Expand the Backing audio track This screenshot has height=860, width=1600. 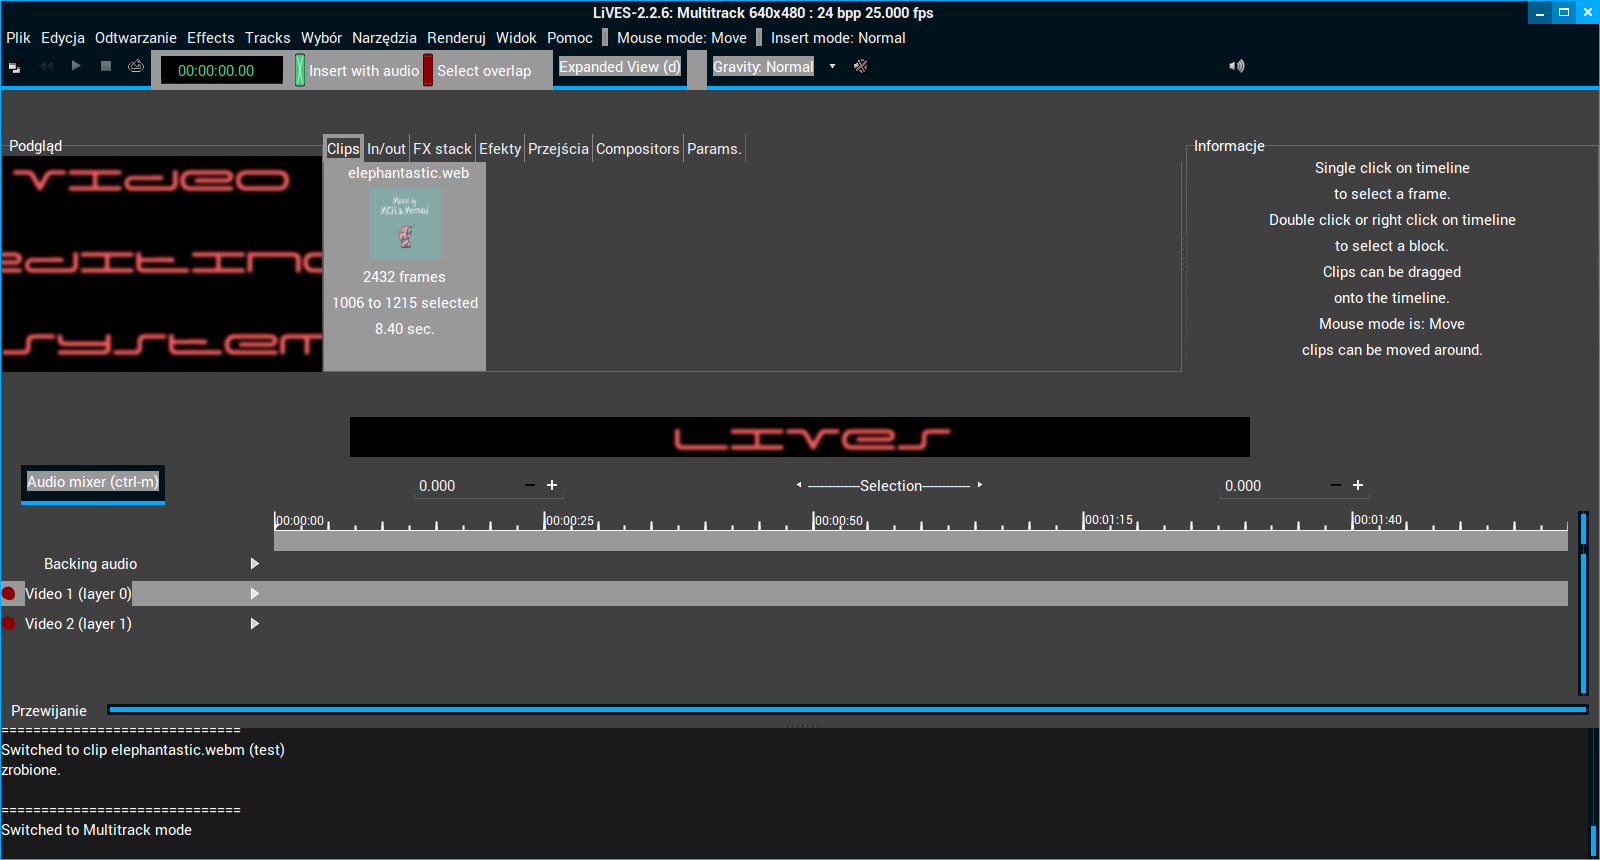pos(255,564)
